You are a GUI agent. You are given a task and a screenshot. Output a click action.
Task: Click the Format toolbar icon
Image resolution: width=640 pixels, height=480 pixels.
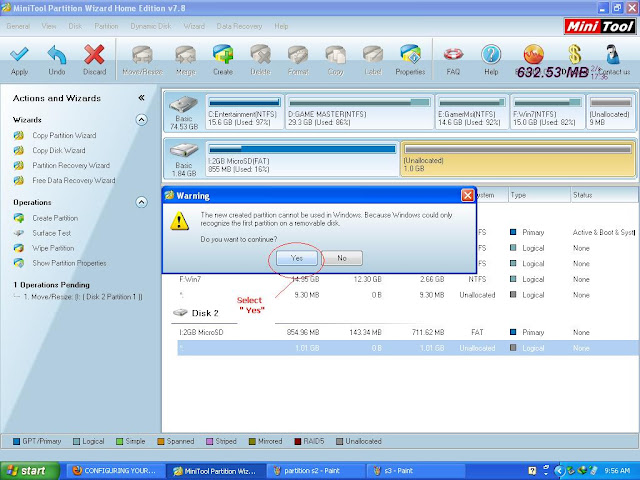(x=298, y=55)
